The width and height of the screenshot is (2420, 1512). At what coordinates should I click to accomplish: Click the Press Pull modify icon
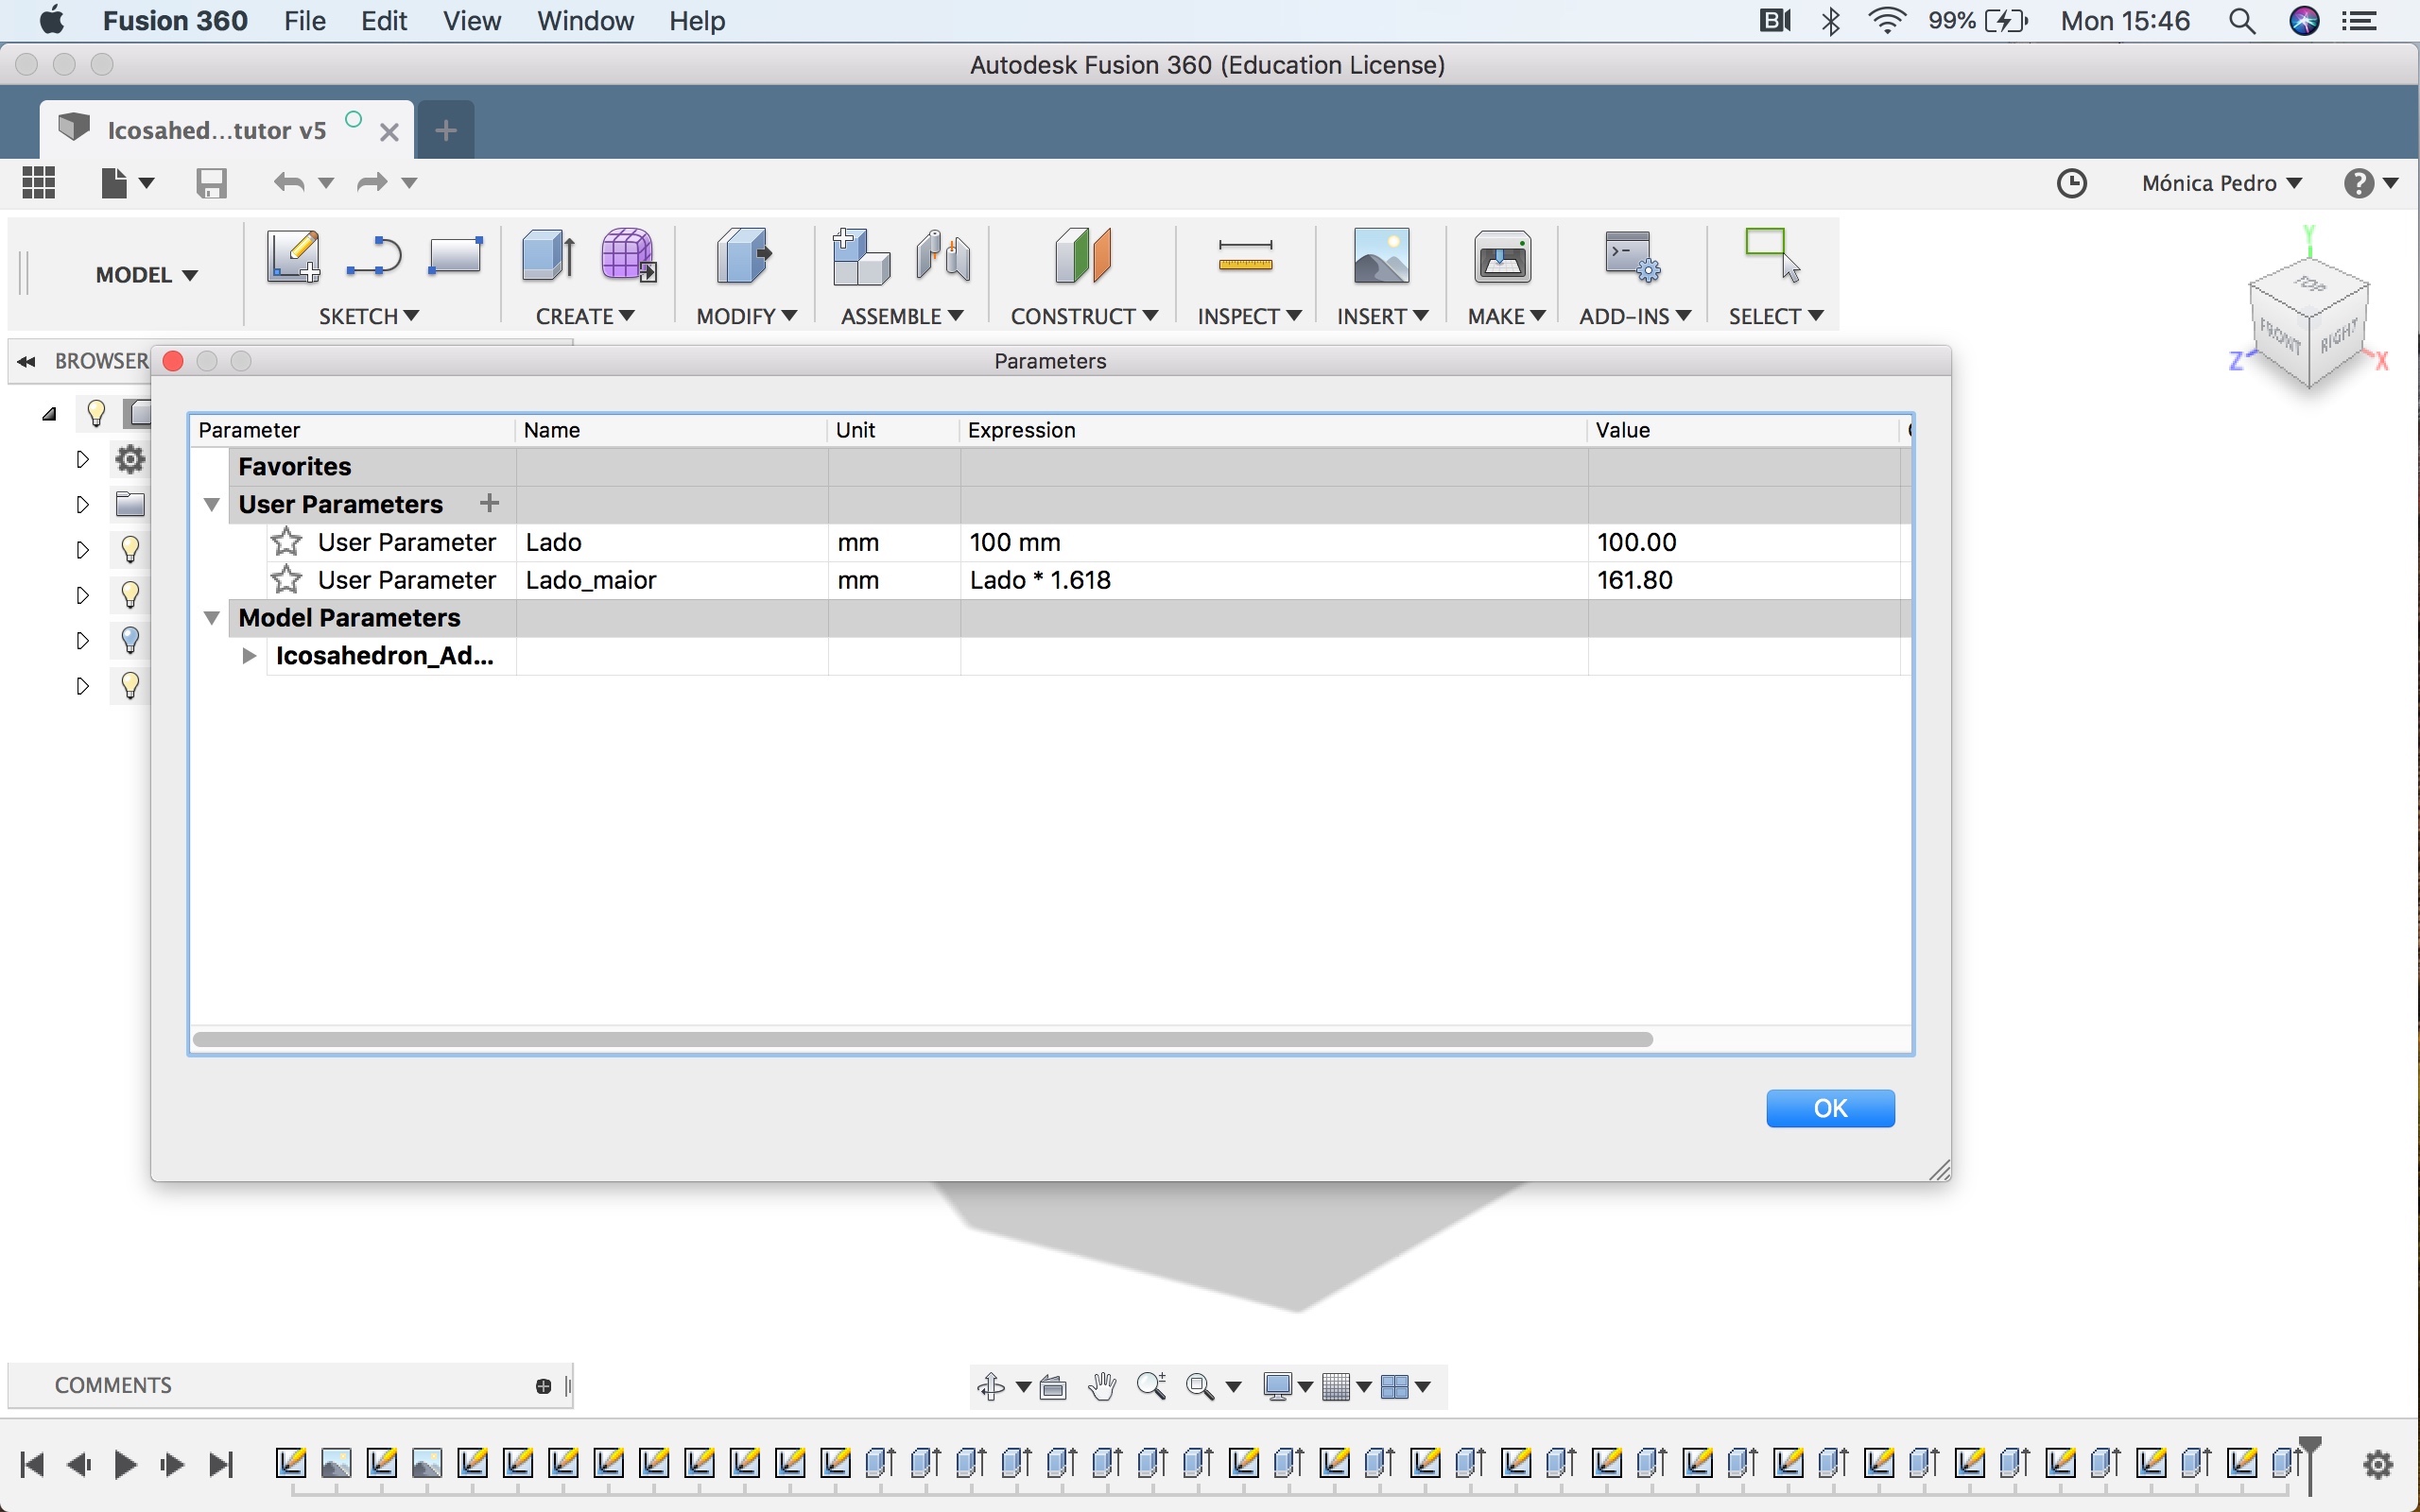pyautogui.click(x=745, y=256)
